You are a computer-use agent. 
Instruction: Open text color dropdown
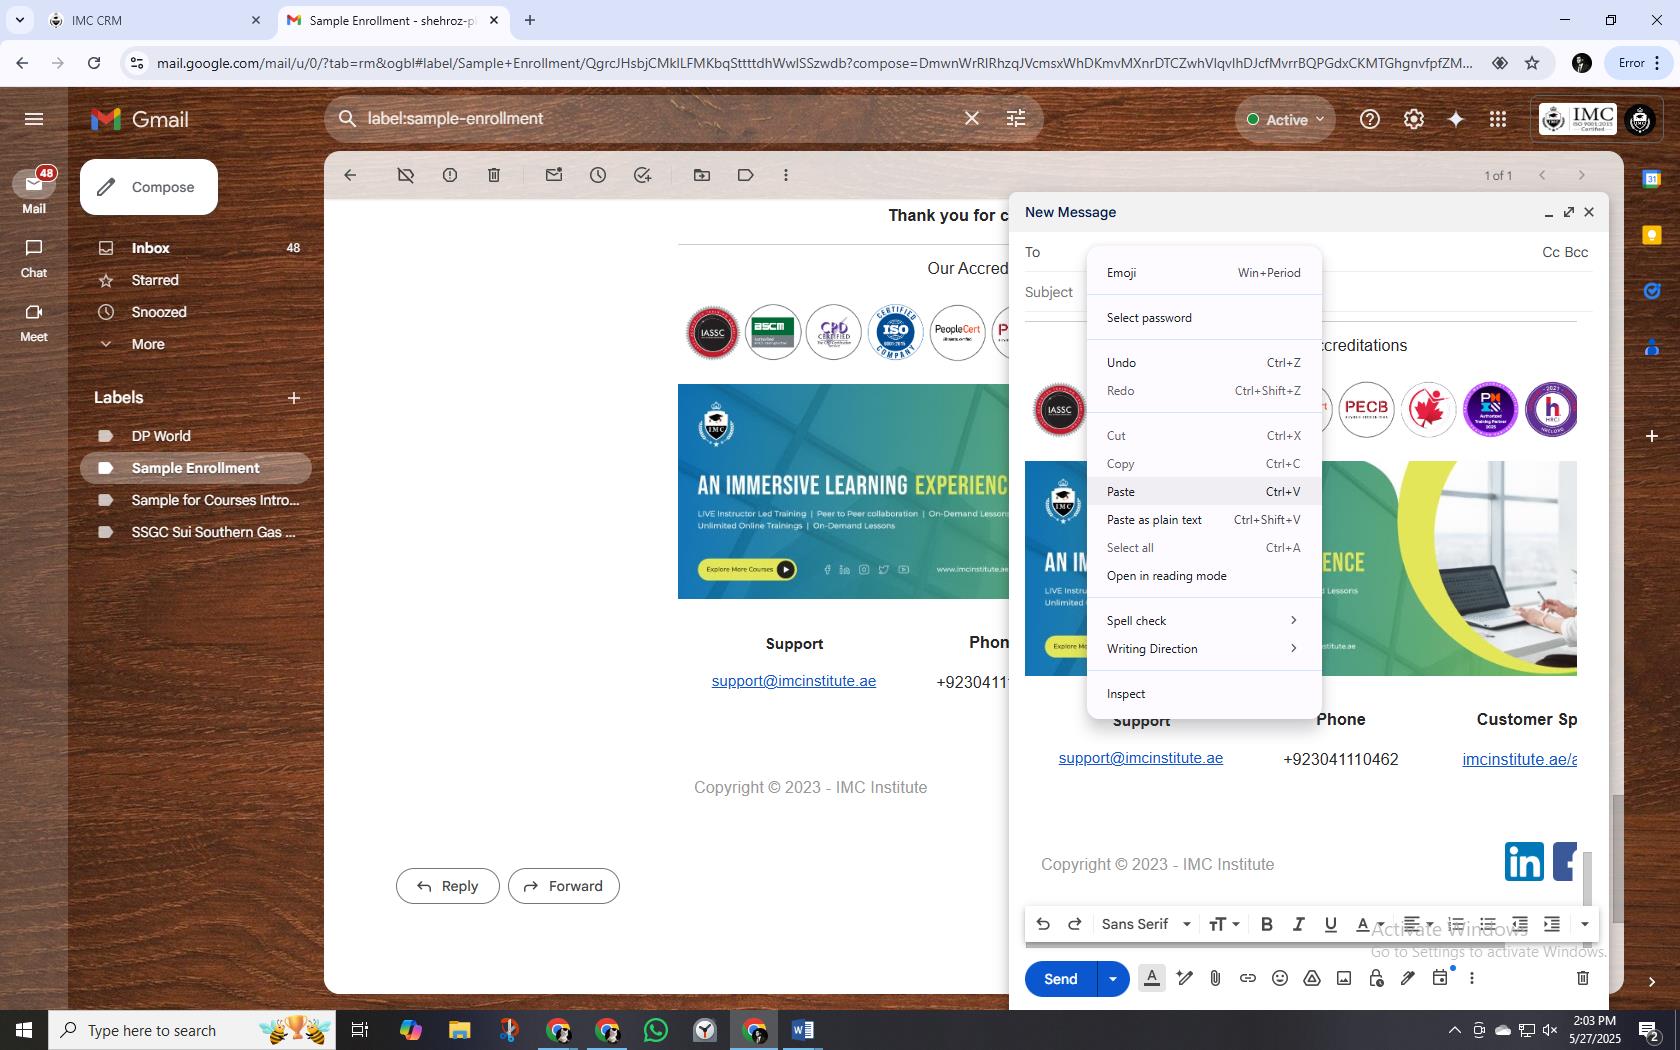tap(1369, 924)
